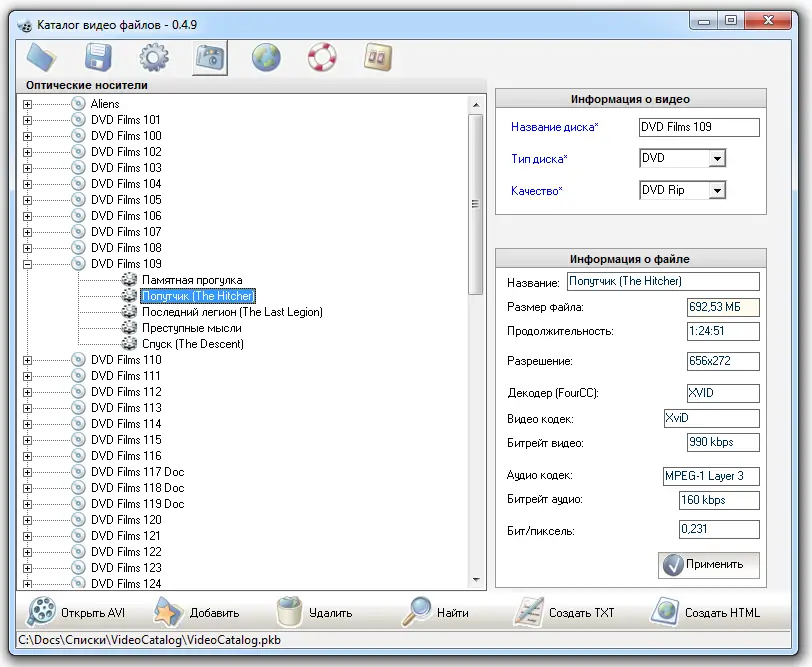
Task: Click the film reel icon of Преступные мысли
Action: 129,327
